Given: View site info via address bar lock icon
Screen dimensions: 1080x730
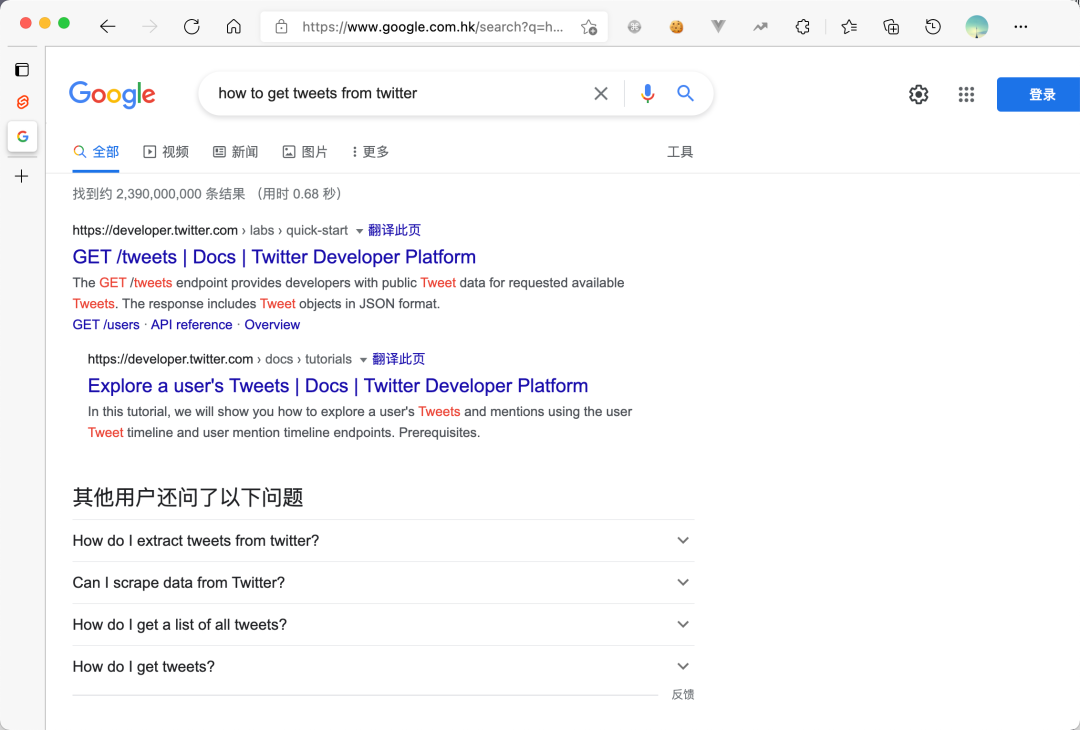Looking at the screenshot, I should click(281, 27).
